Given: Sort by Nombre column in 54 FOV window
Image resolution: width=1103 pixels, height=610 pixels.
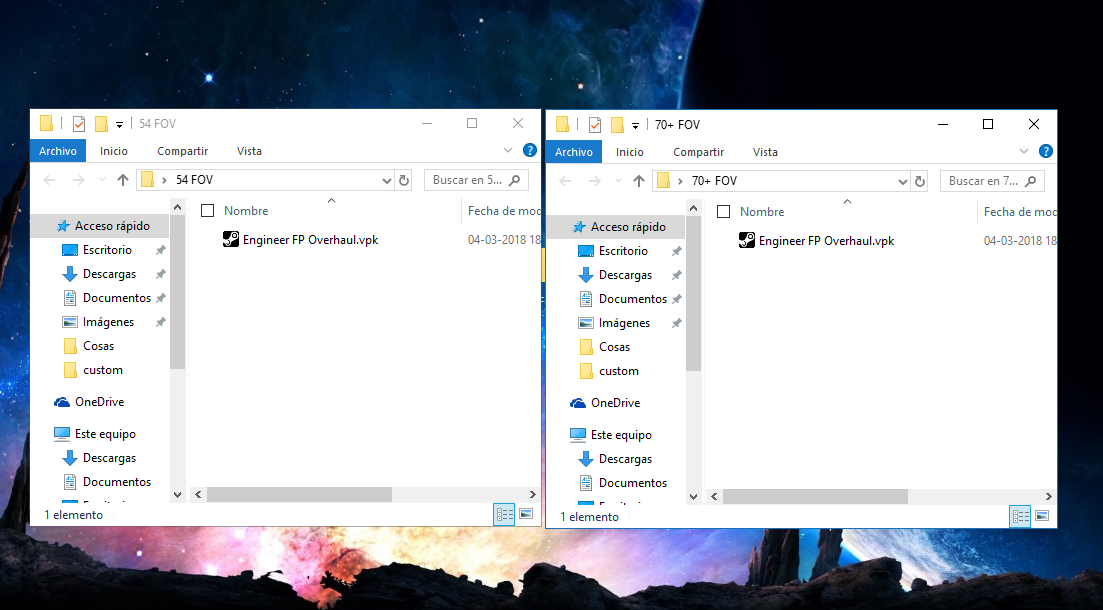Looking at the screenshot, I should 246,210.
